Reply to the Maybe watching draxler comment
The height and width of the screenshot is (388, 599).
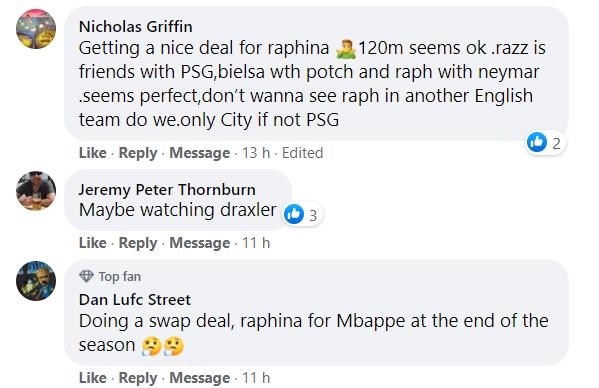tap(138, 243)
